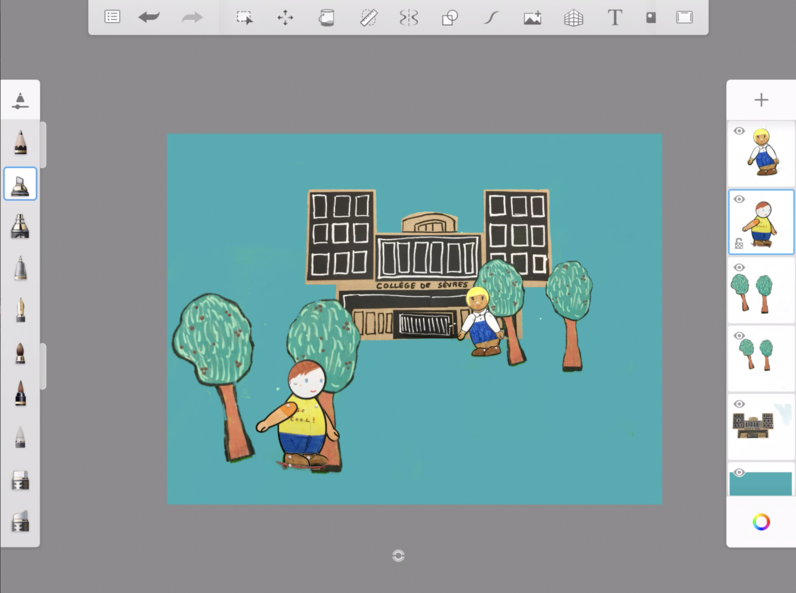Hide the red-haired character layer
796x593 pixels.
click(x=739, y=199)
